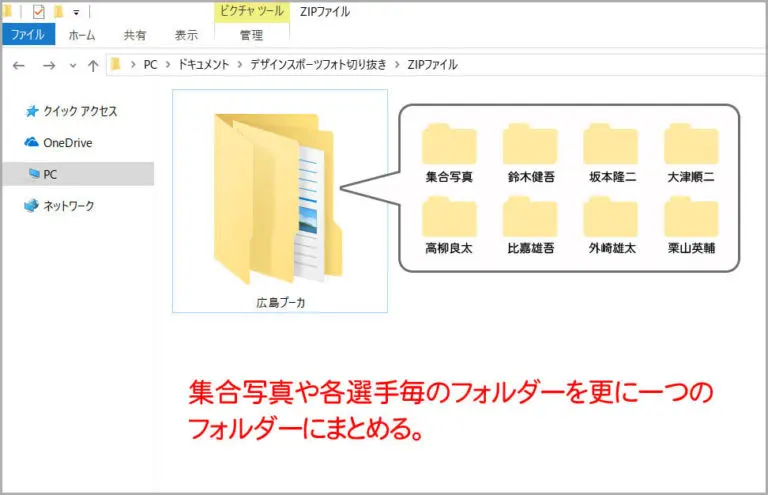Go back using the back arrow
The image size is (768, 495).
pos(18,65)
